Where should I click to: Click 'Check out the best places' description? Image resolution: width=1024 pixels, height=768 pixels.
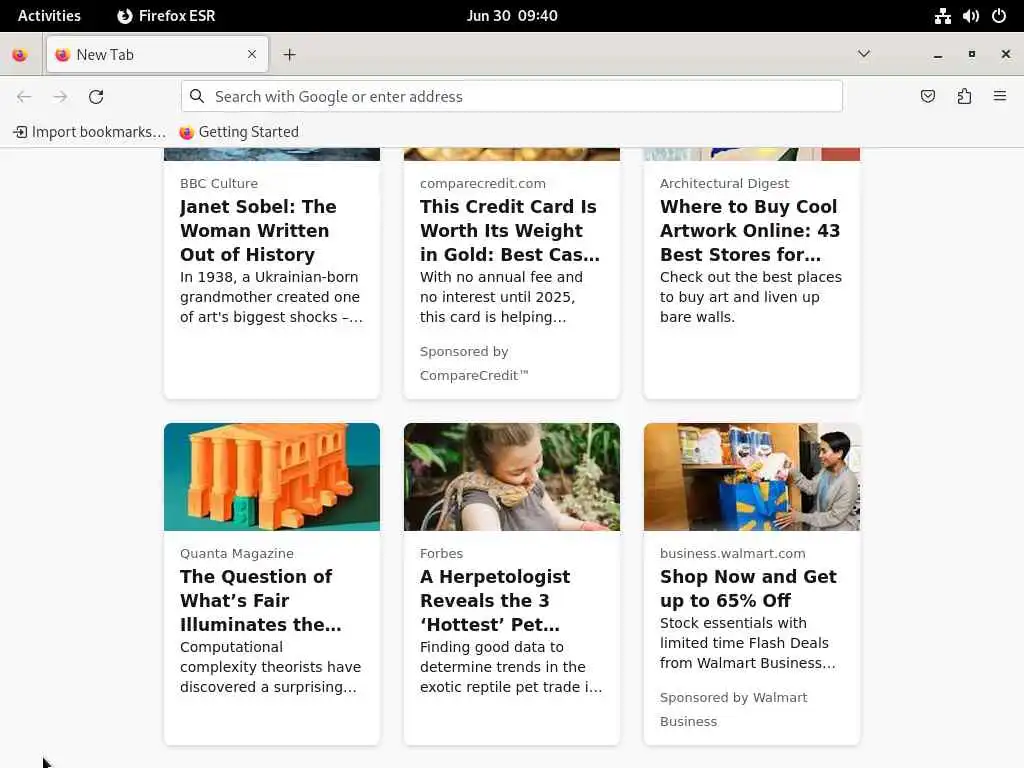pyautogui.click(x=750, y=297)
